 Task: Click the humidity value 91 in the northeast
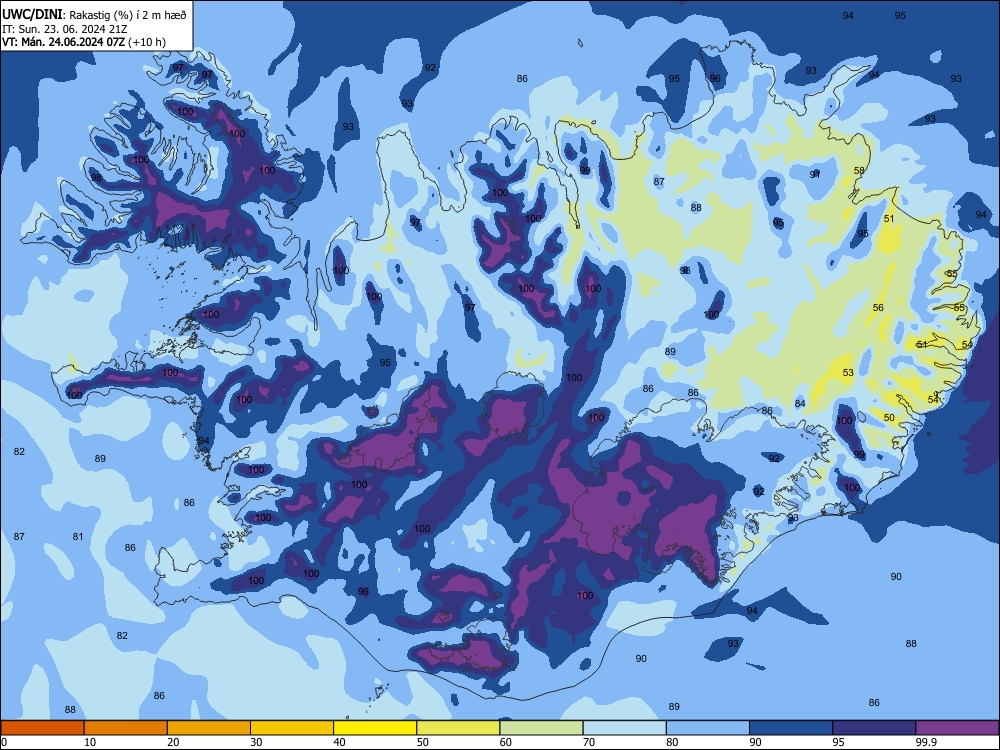point(815,174)
